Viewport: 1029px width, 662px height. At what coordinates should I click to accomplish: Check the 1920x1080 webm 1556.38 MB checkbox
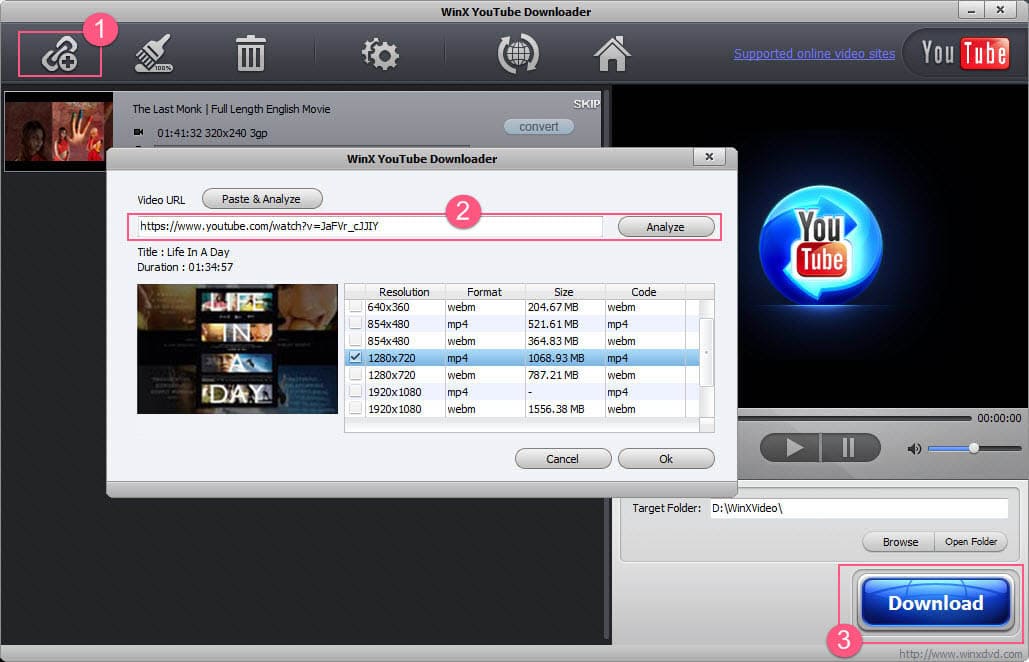click(x=355, y=409)
